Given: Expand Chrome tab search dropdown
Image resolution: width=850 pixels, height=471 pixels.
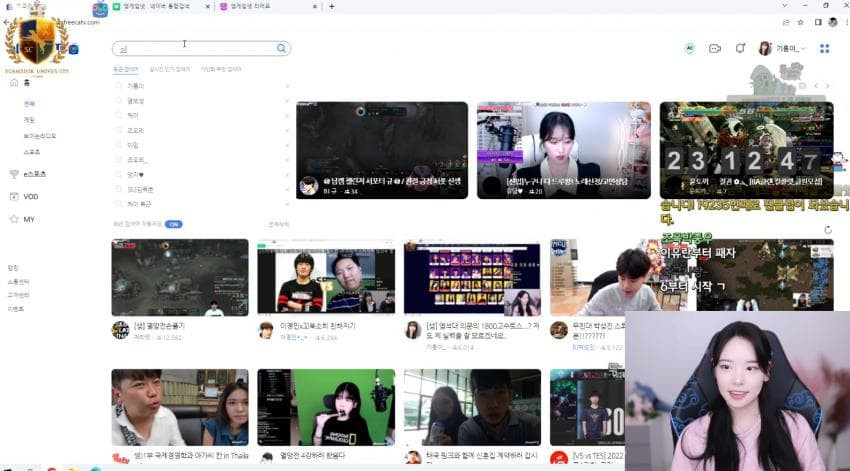Looking at the screenshot, I should click(x=784, y=5).
